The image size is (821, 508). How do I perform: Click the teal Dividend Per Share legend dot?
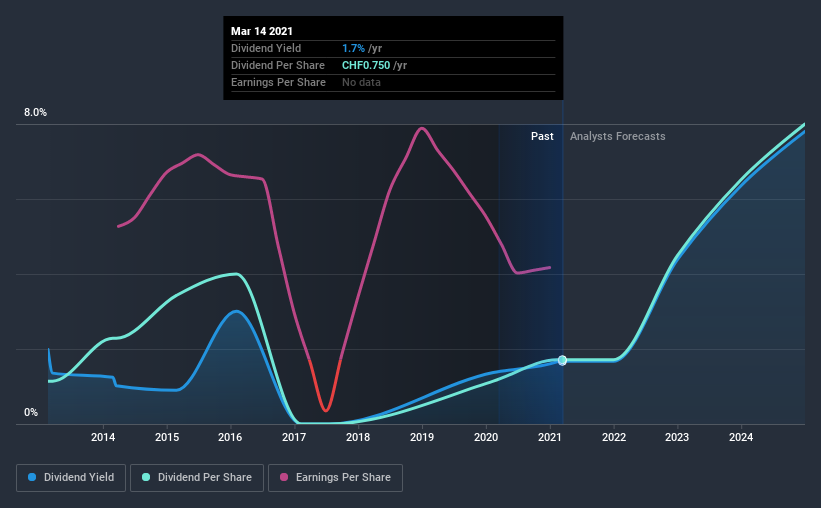click(x=146, y=477)
